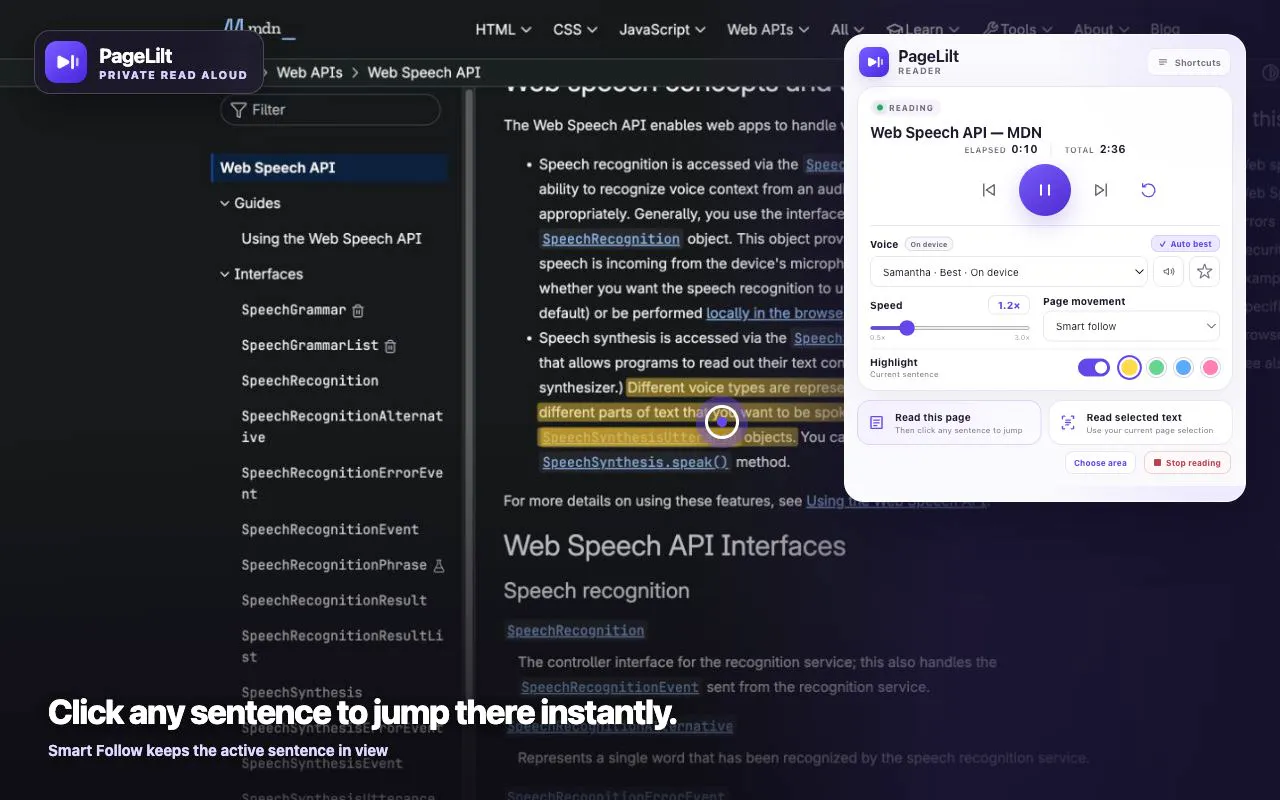Click the PageLilt Private Read Aloud badge icon
The width and height of the screenshot is (1280, 800).
[66, 62]
